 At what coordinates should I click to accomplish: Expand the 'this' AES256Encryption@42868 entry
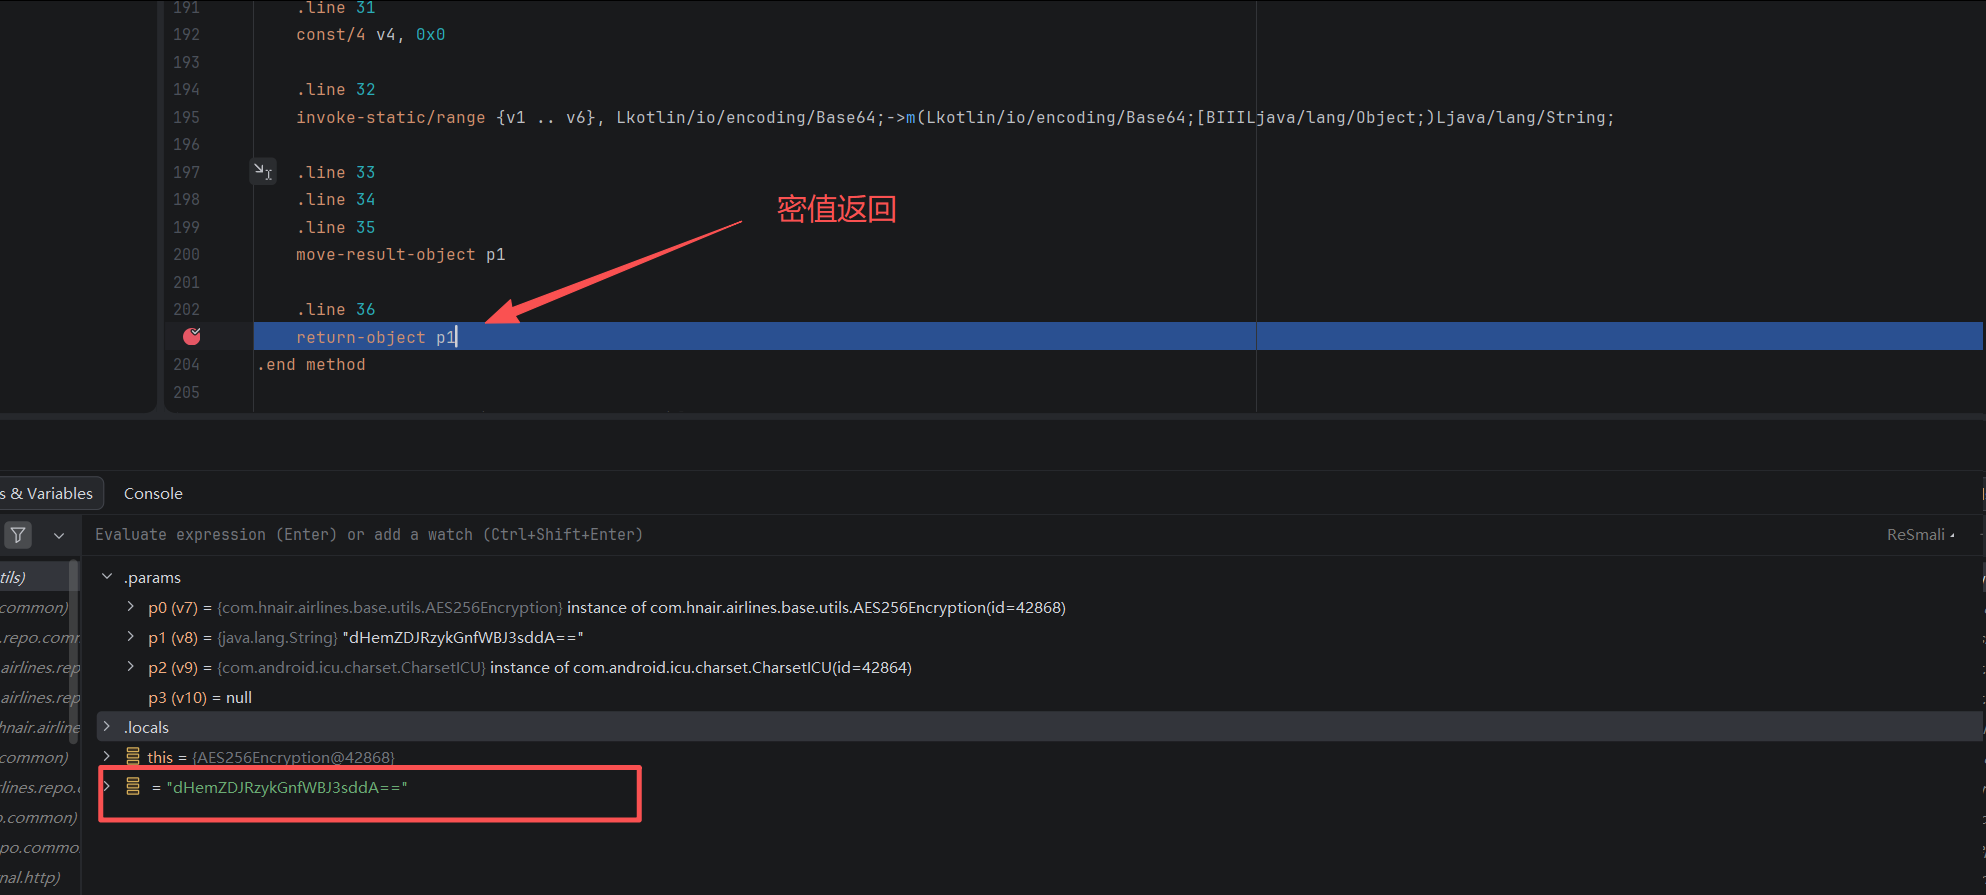click(107, 757)
